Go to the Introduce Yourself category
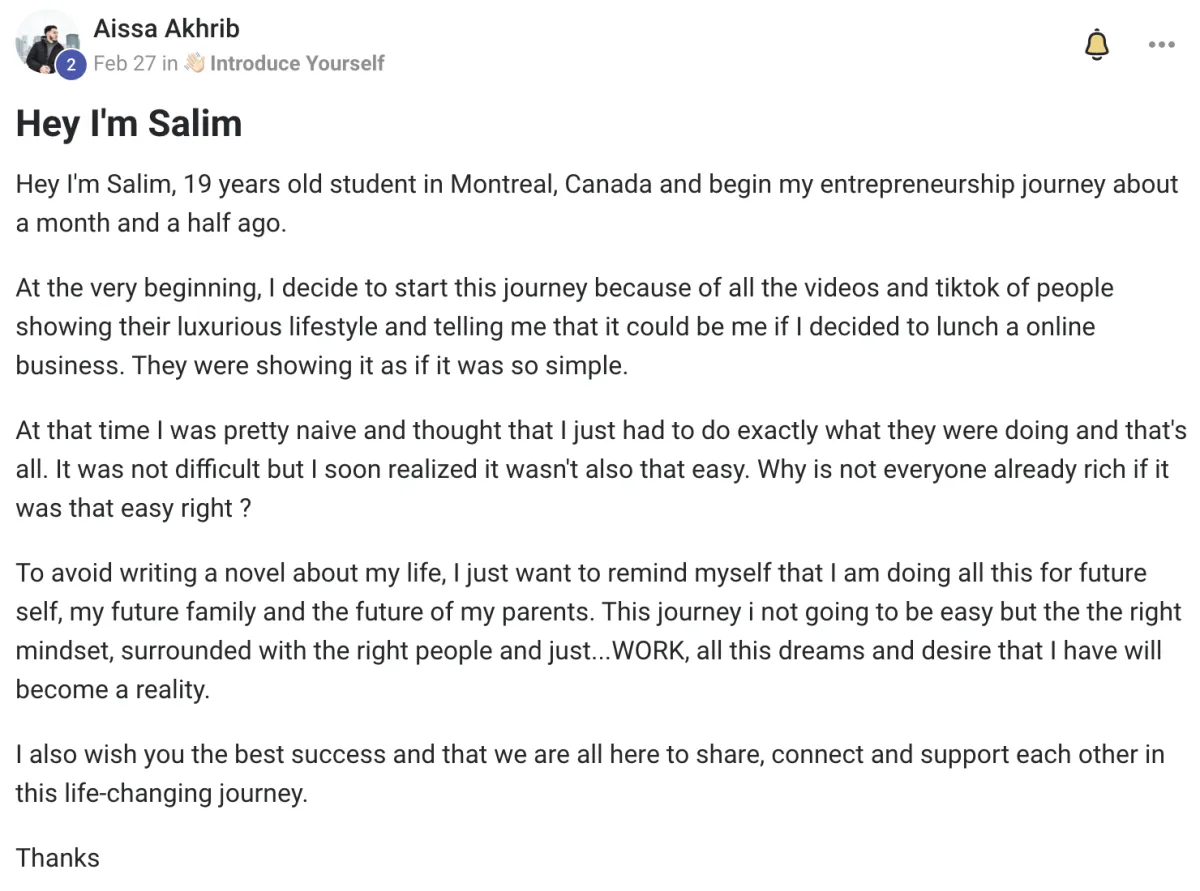Screen dimensions: 1200x891 [x=297, y=63]
